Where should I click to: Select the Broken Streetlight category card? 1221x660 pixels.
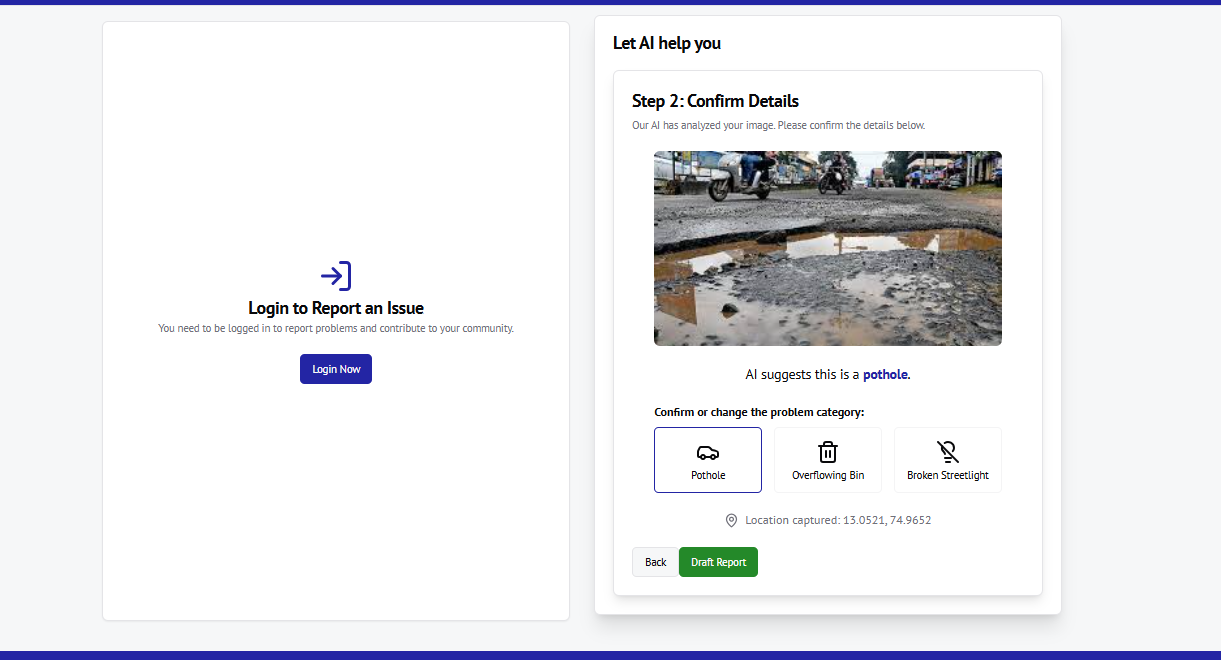pyautogui.click(x=948, y=460)
